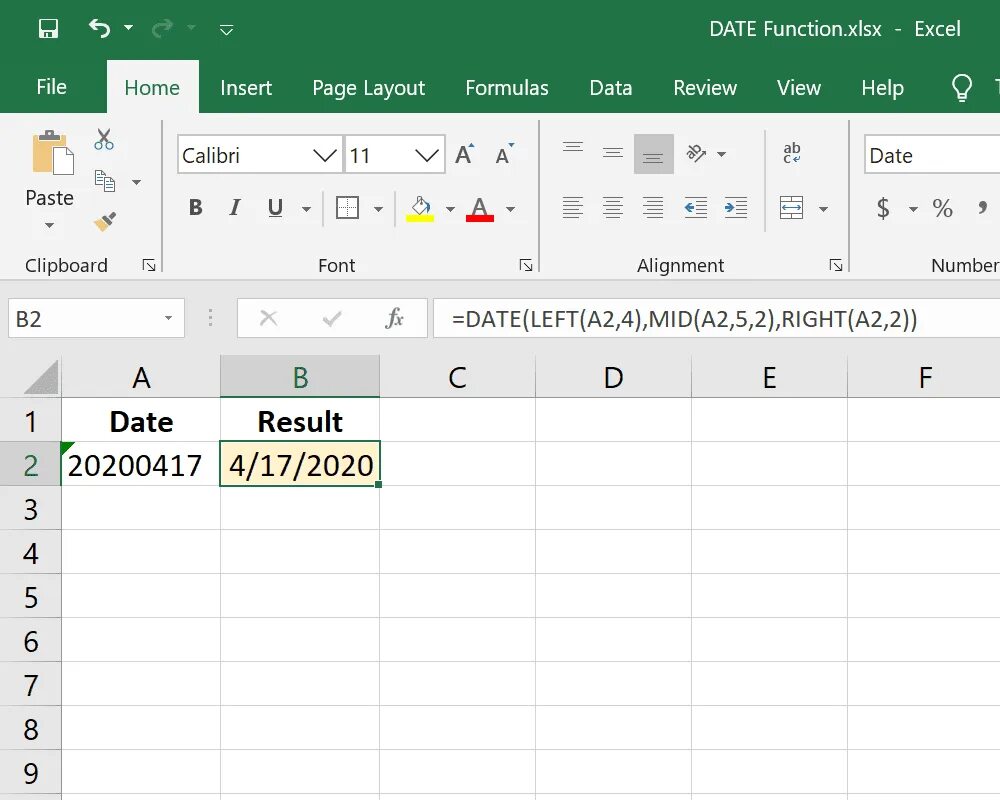Open Fill Color dropdown arrow

tap(450, 209)
